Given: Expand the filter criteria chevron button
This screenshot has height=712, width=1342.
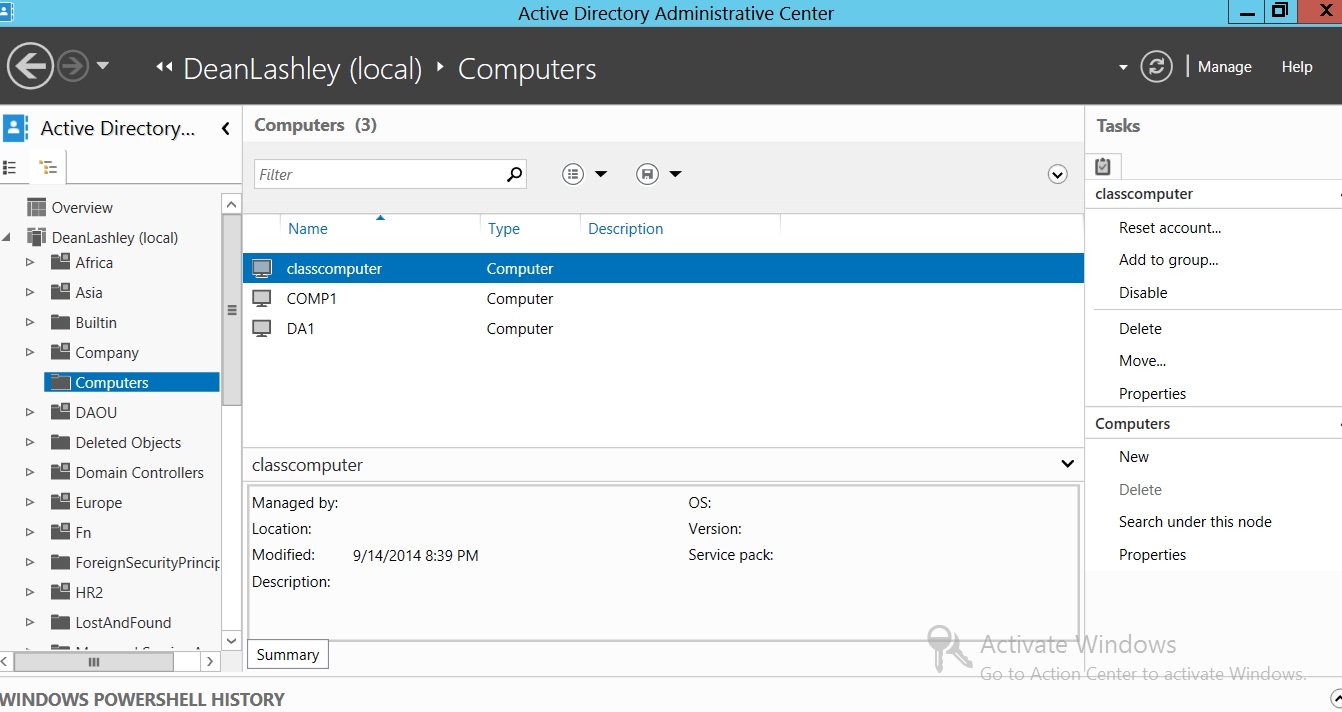Looking at the screenshot, I should click(1057, 174).
